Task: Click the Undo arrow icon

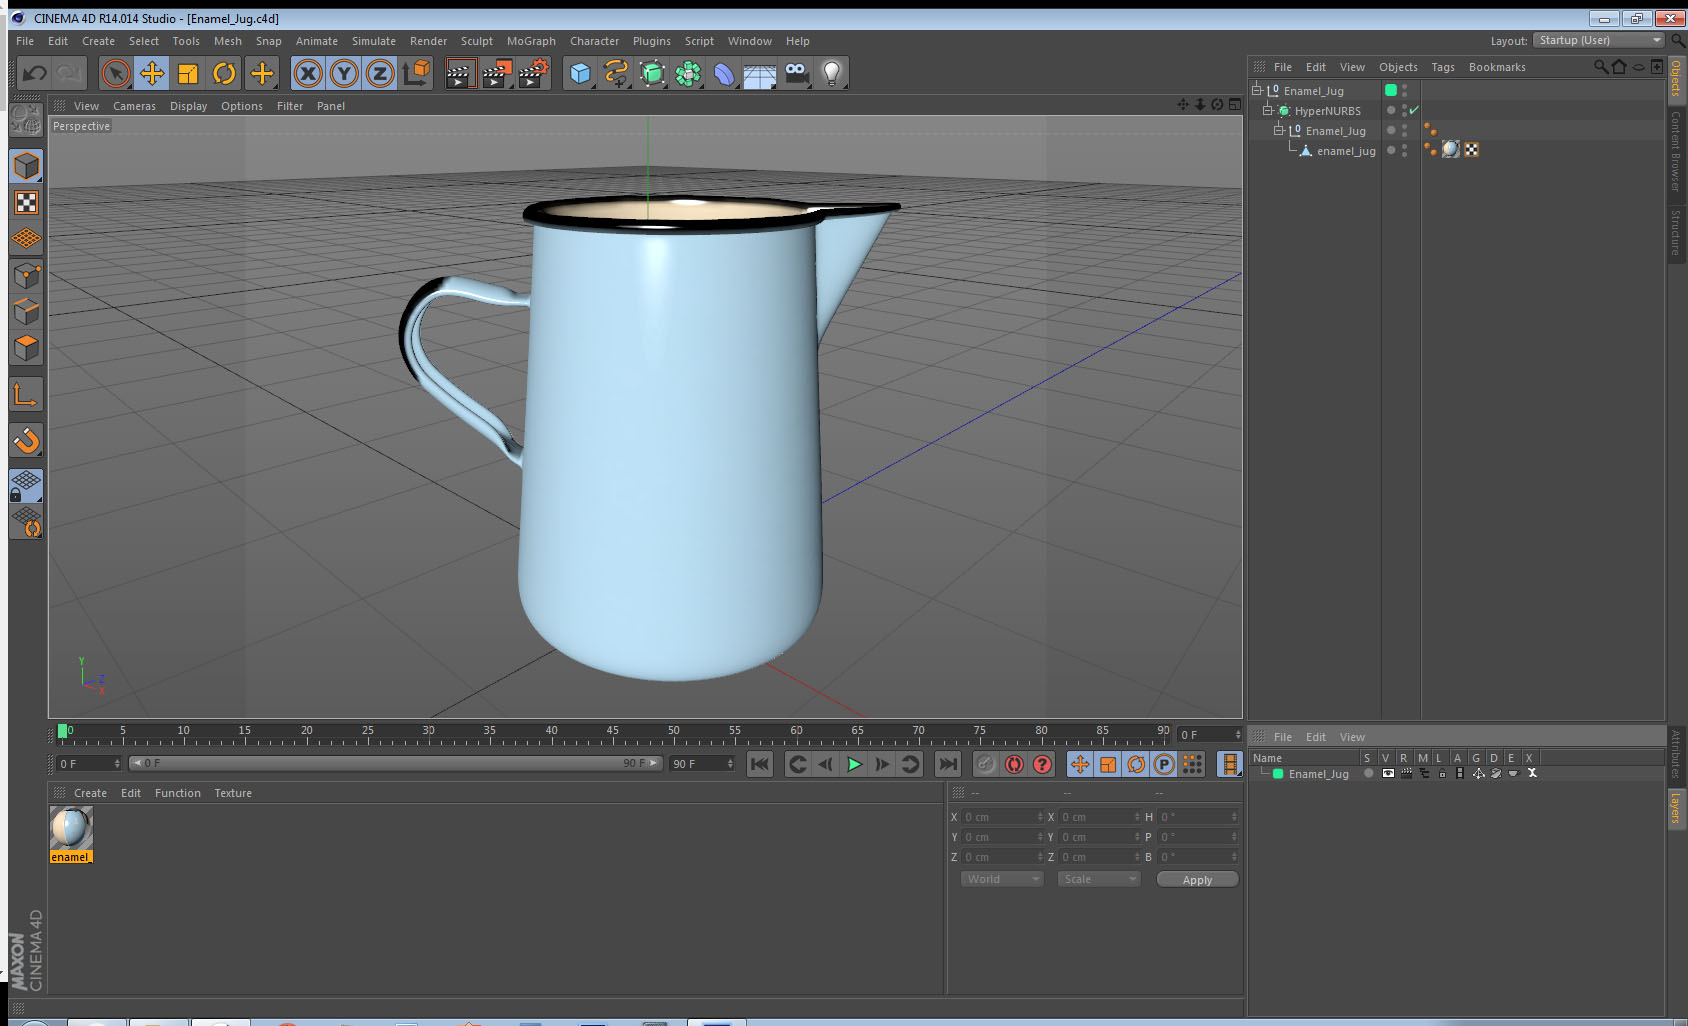Action: (35, 73)
